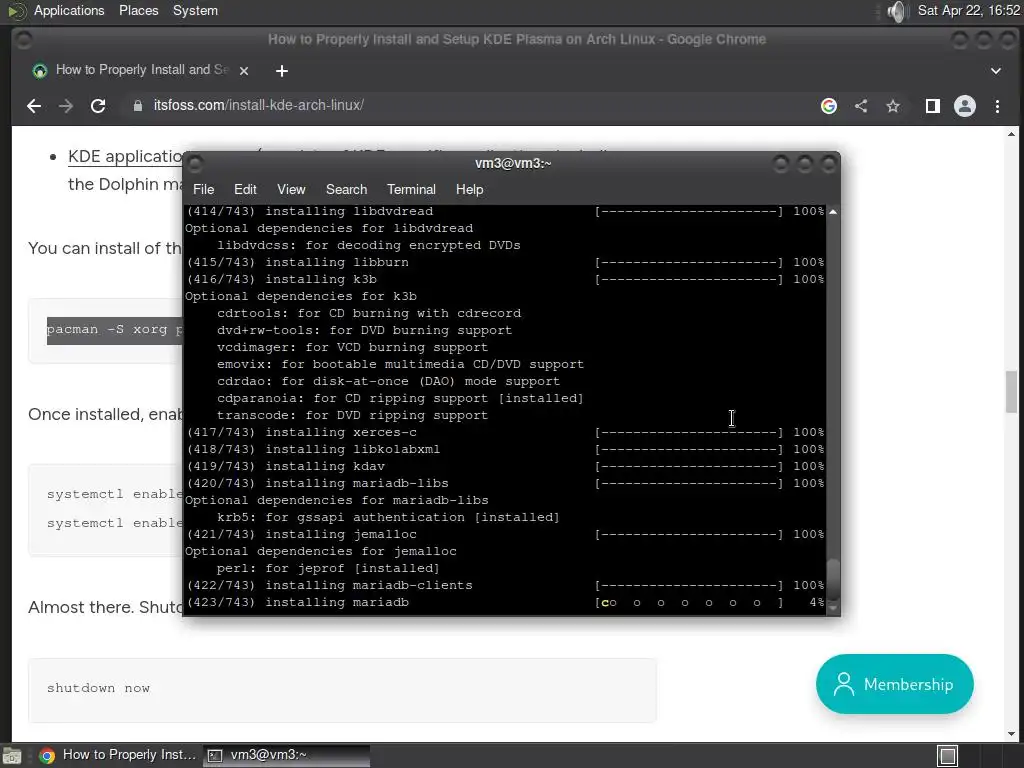The image size is (1024, 768).
Task: Expand the Chrome tab search chevron
Action: (995, 71)
